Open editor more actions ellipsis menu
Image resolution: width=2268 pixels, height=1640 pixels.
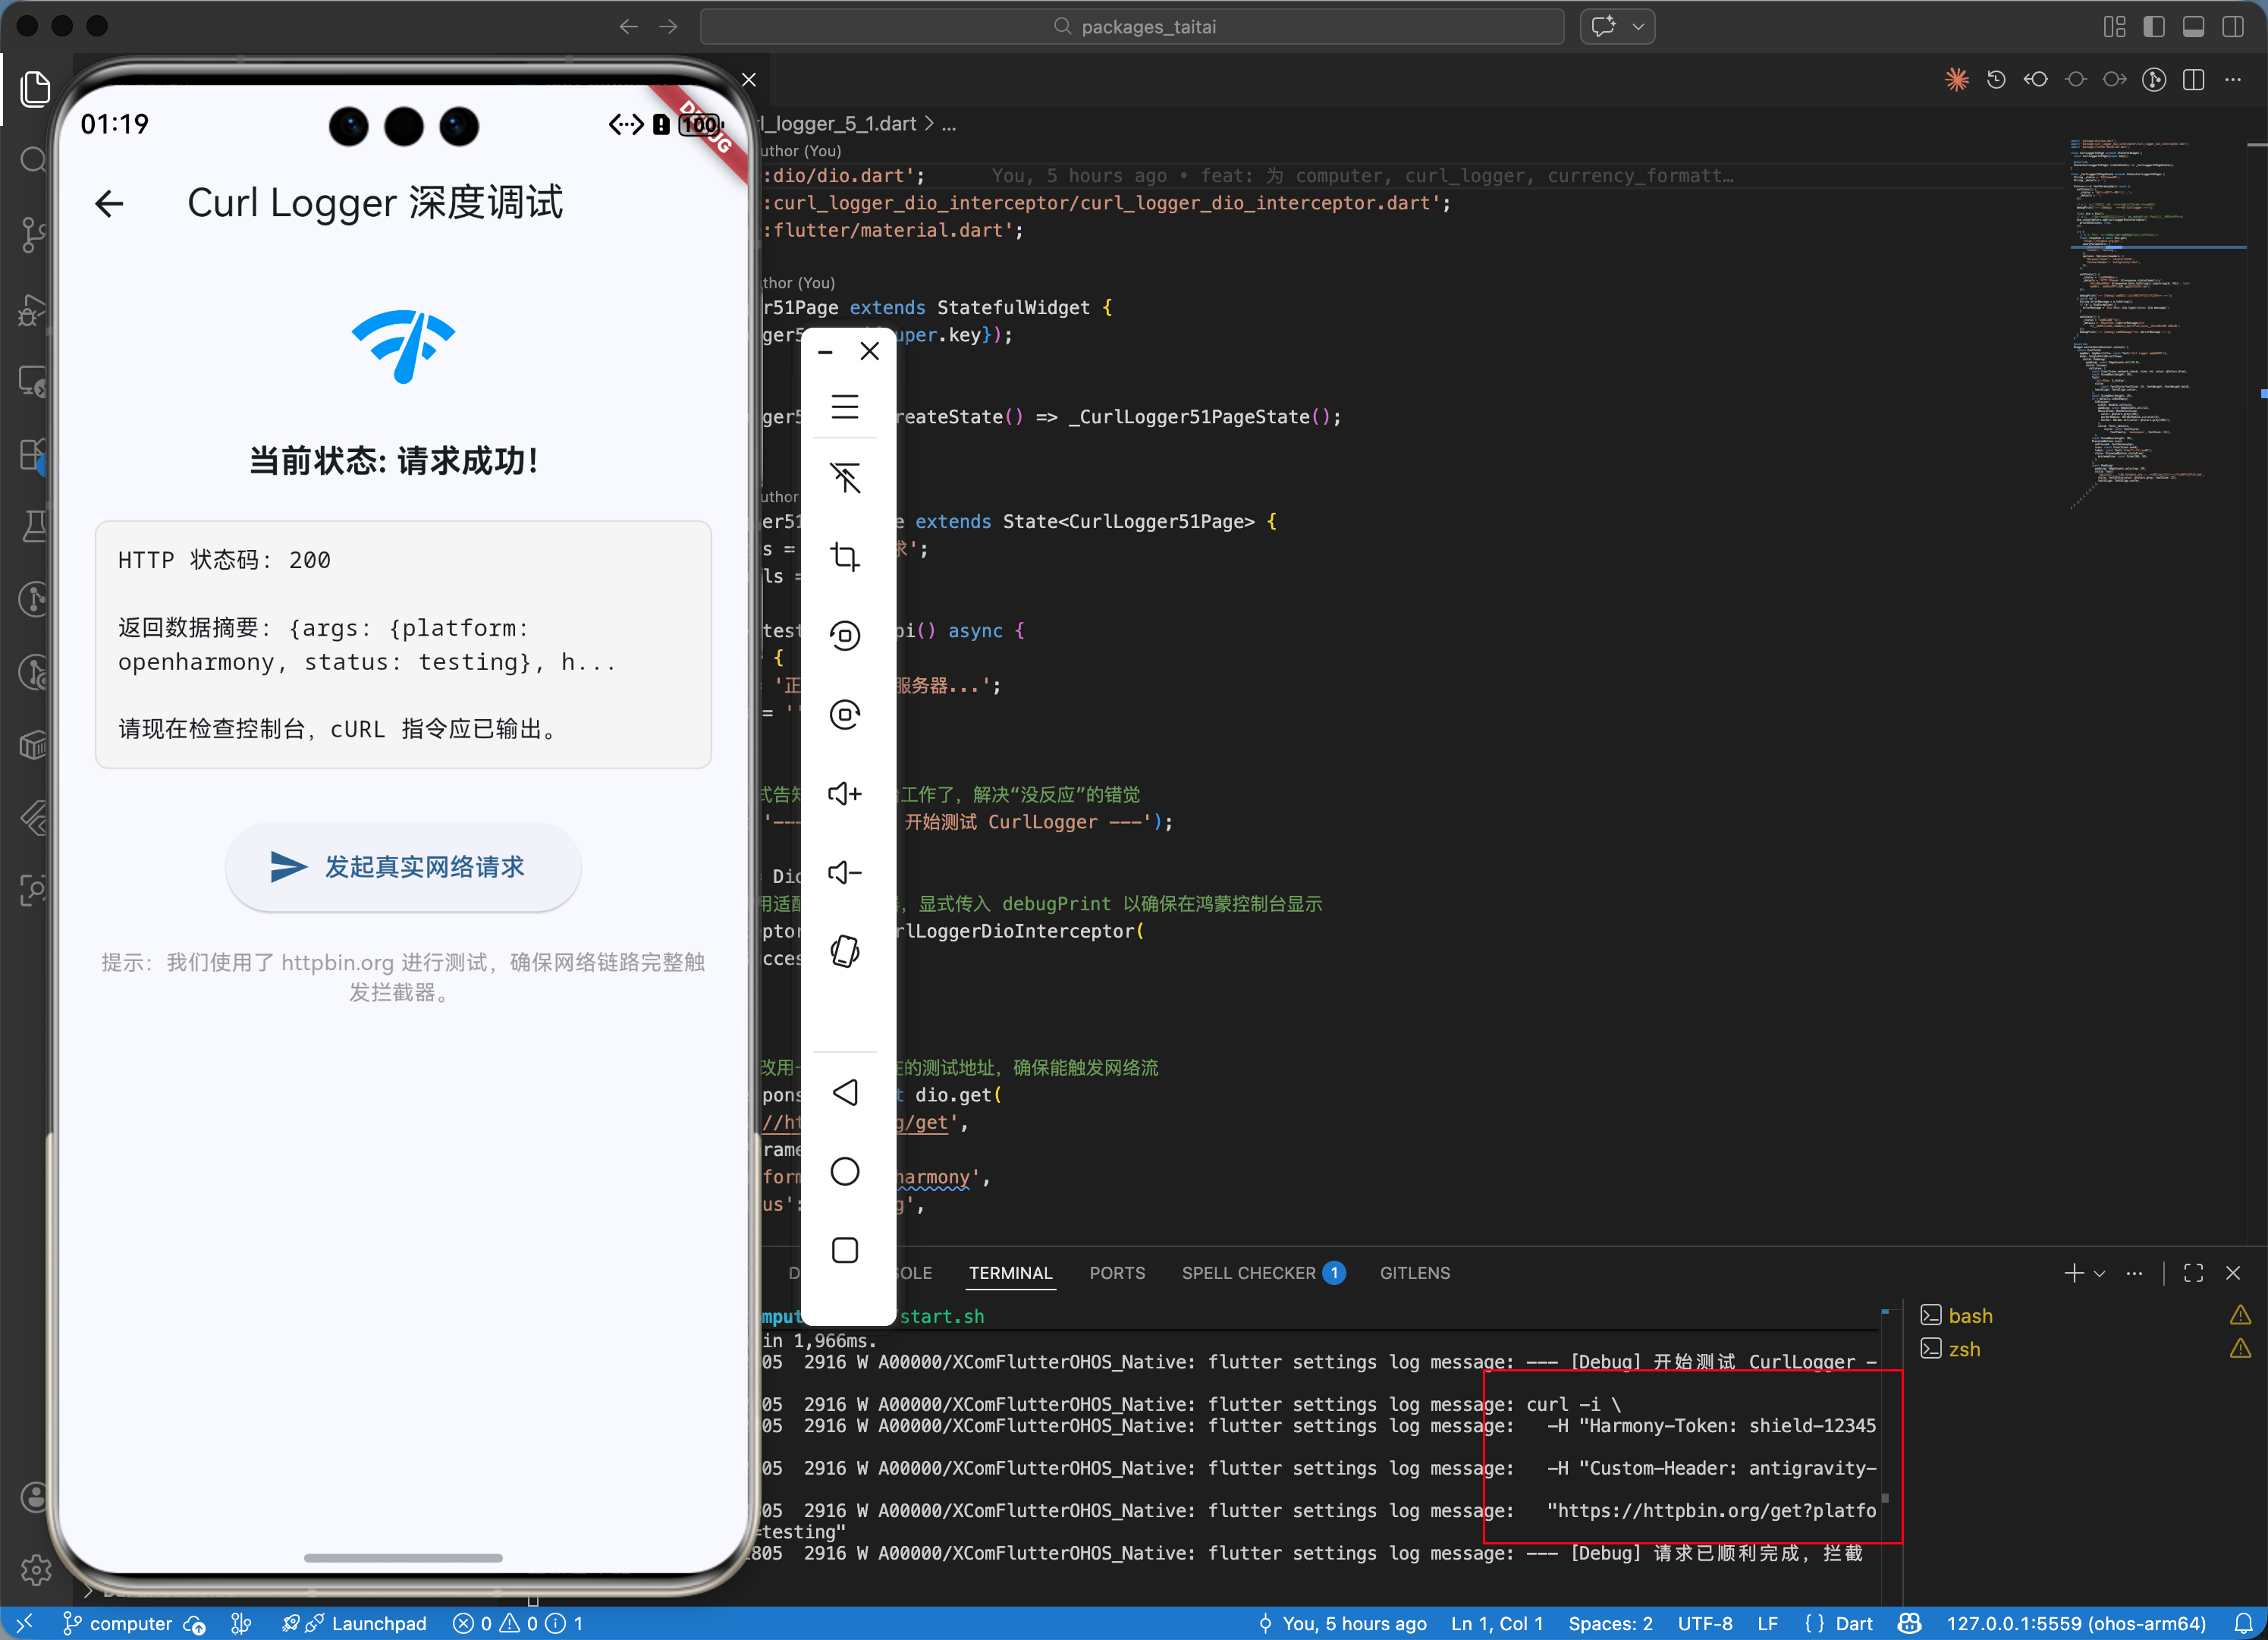point(2233,80)
